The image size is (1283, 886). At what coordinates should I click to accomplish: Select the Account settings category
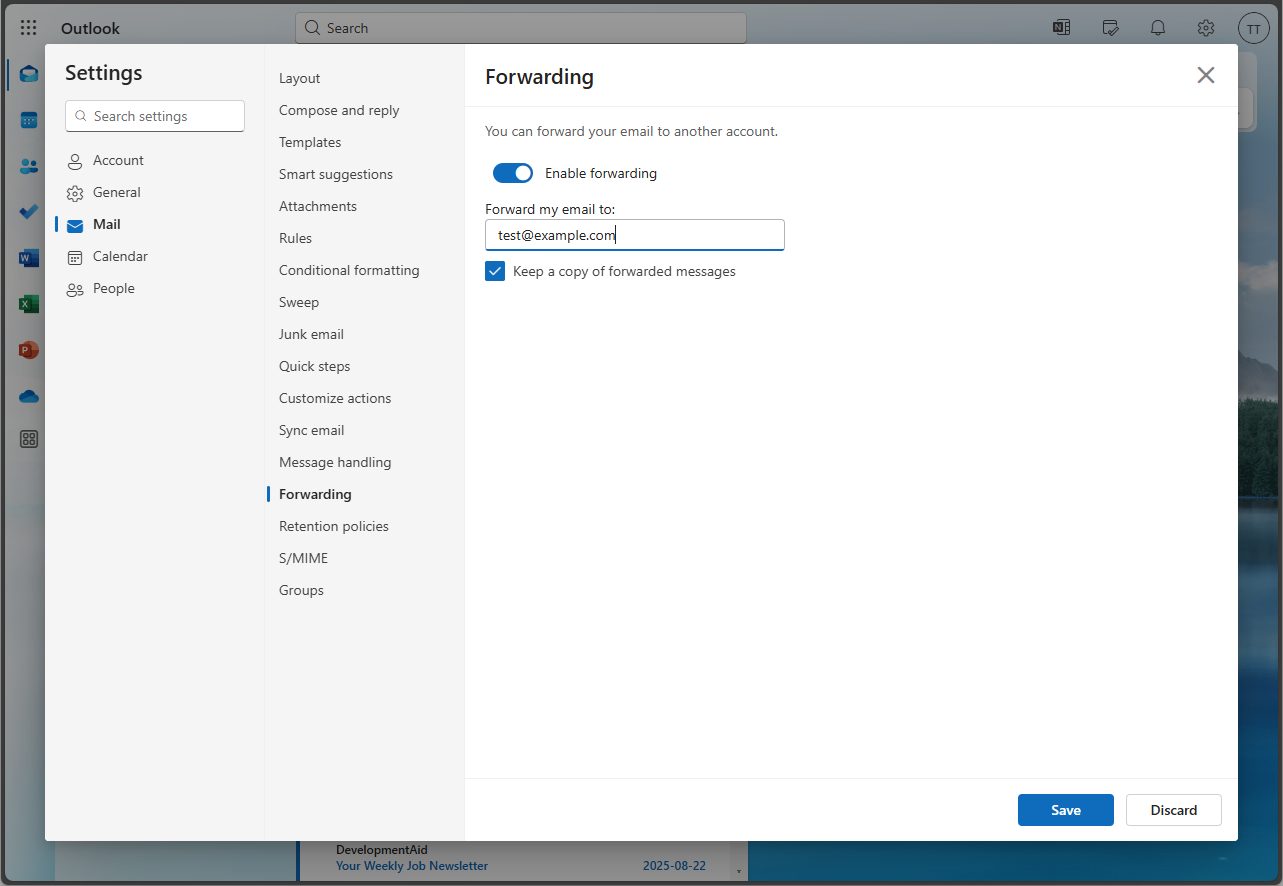[118, 160]
